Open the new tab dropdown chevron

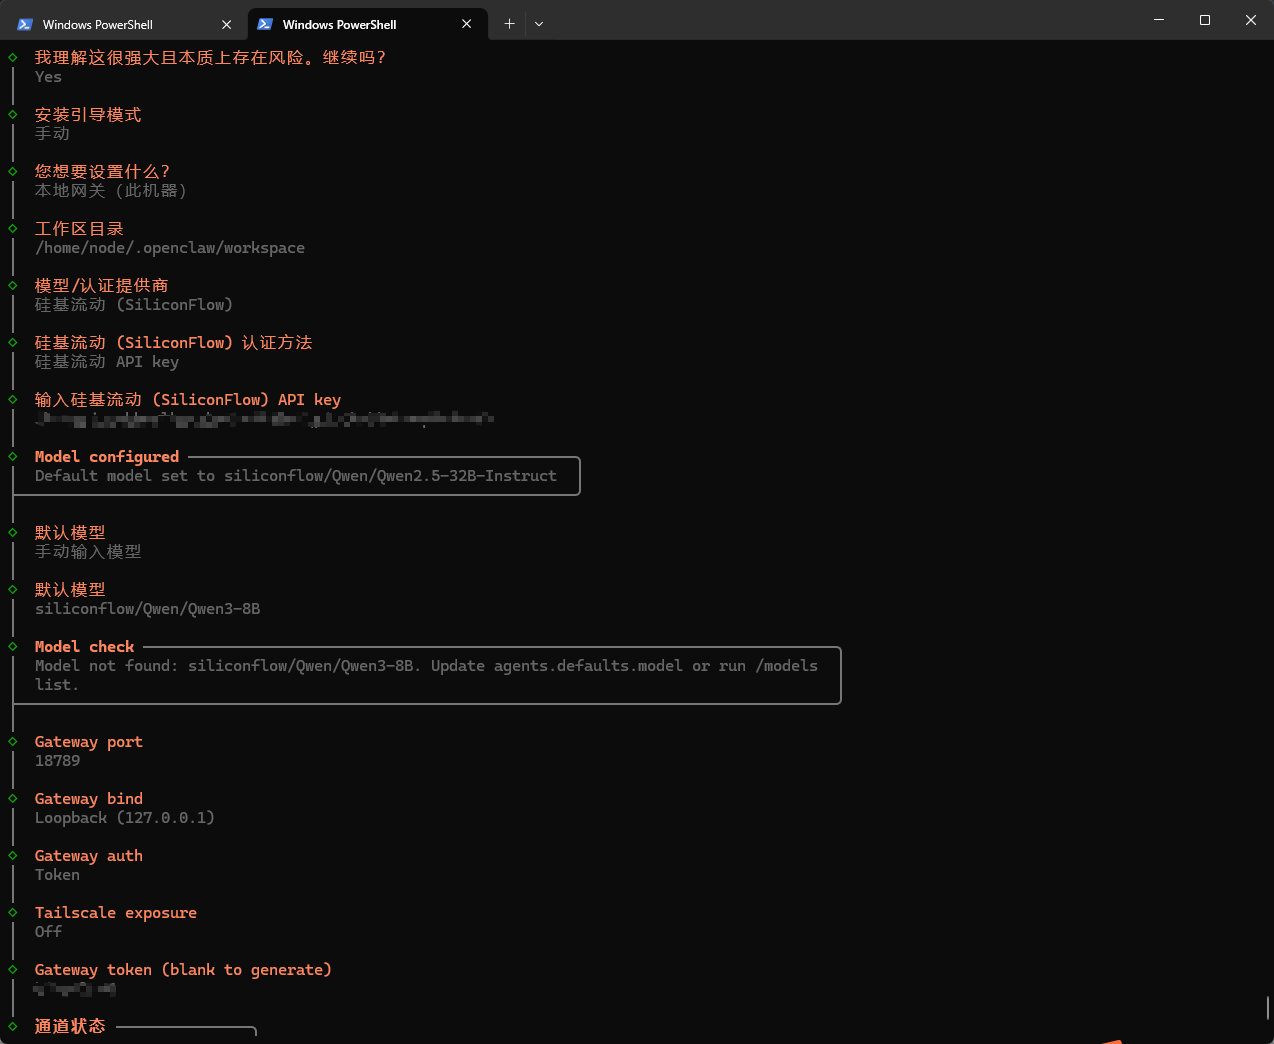[x=538, y=23]
